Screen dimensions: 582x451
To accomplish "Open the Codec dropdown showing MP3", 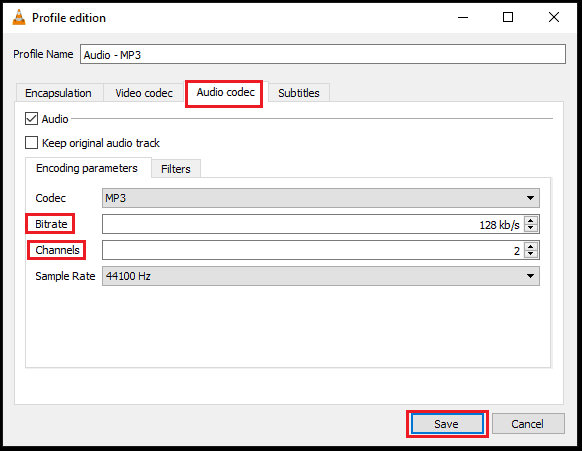I will 321,198.
